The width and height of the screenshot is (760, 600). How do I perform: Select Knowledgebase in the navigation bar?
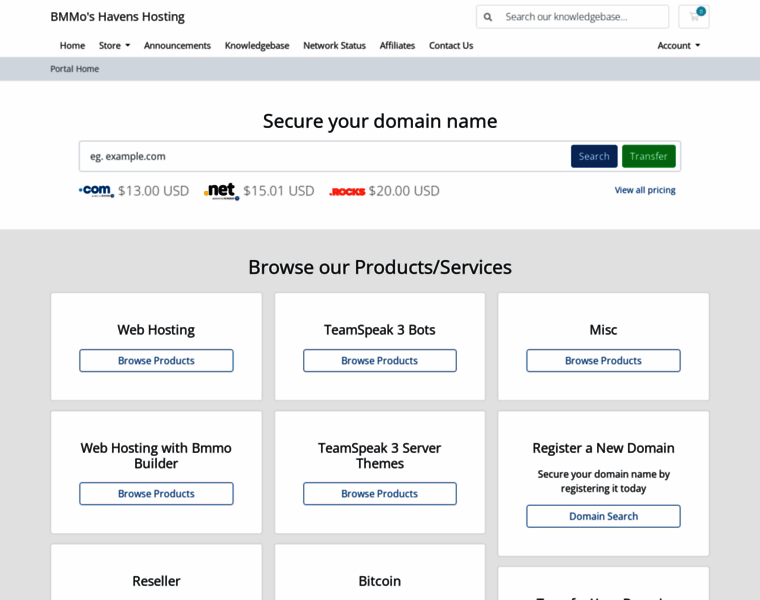(257, 45)
